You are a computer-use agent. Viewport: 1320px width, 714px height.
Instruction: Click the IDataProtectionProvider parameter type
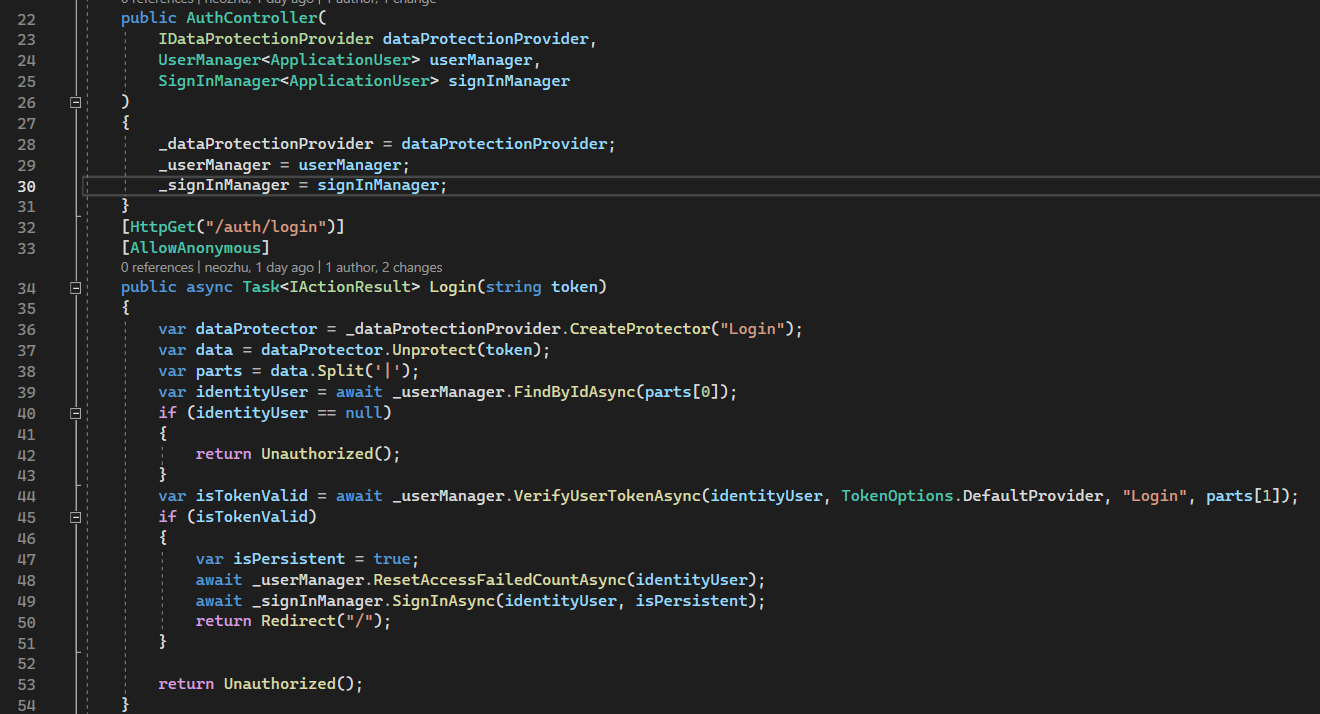point(265,39)
